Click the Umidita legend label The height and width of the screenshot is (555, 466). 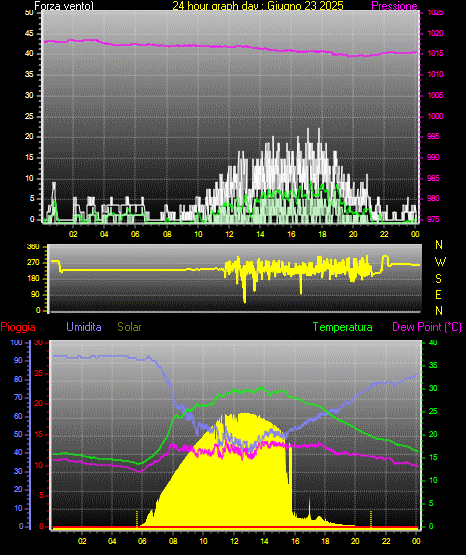pos(84,327)
